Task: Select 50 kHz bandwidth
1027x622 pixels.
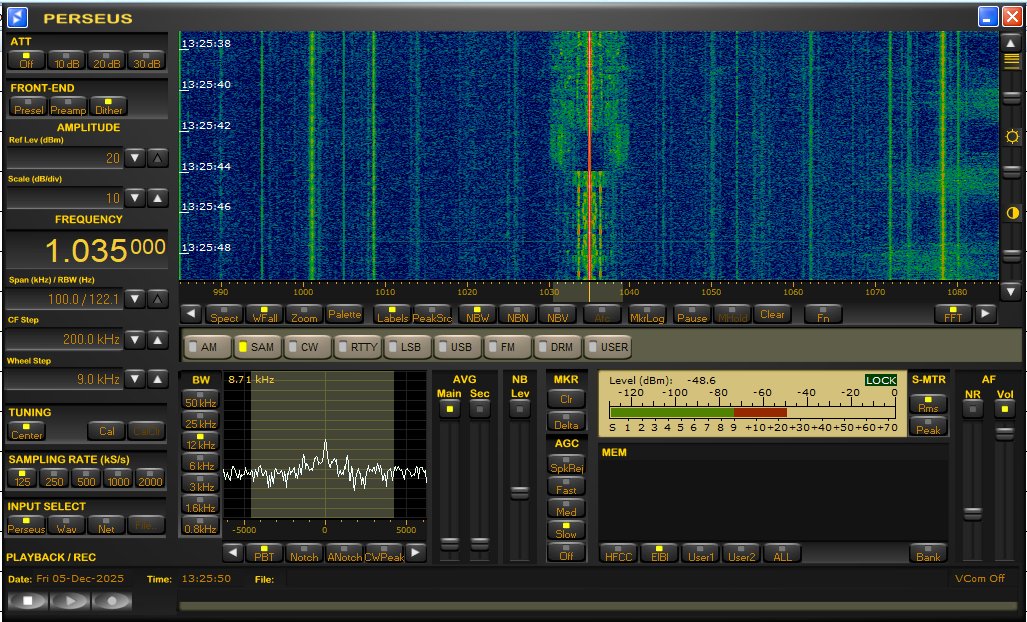Action: pyautogui.click(x=200, y=399)
